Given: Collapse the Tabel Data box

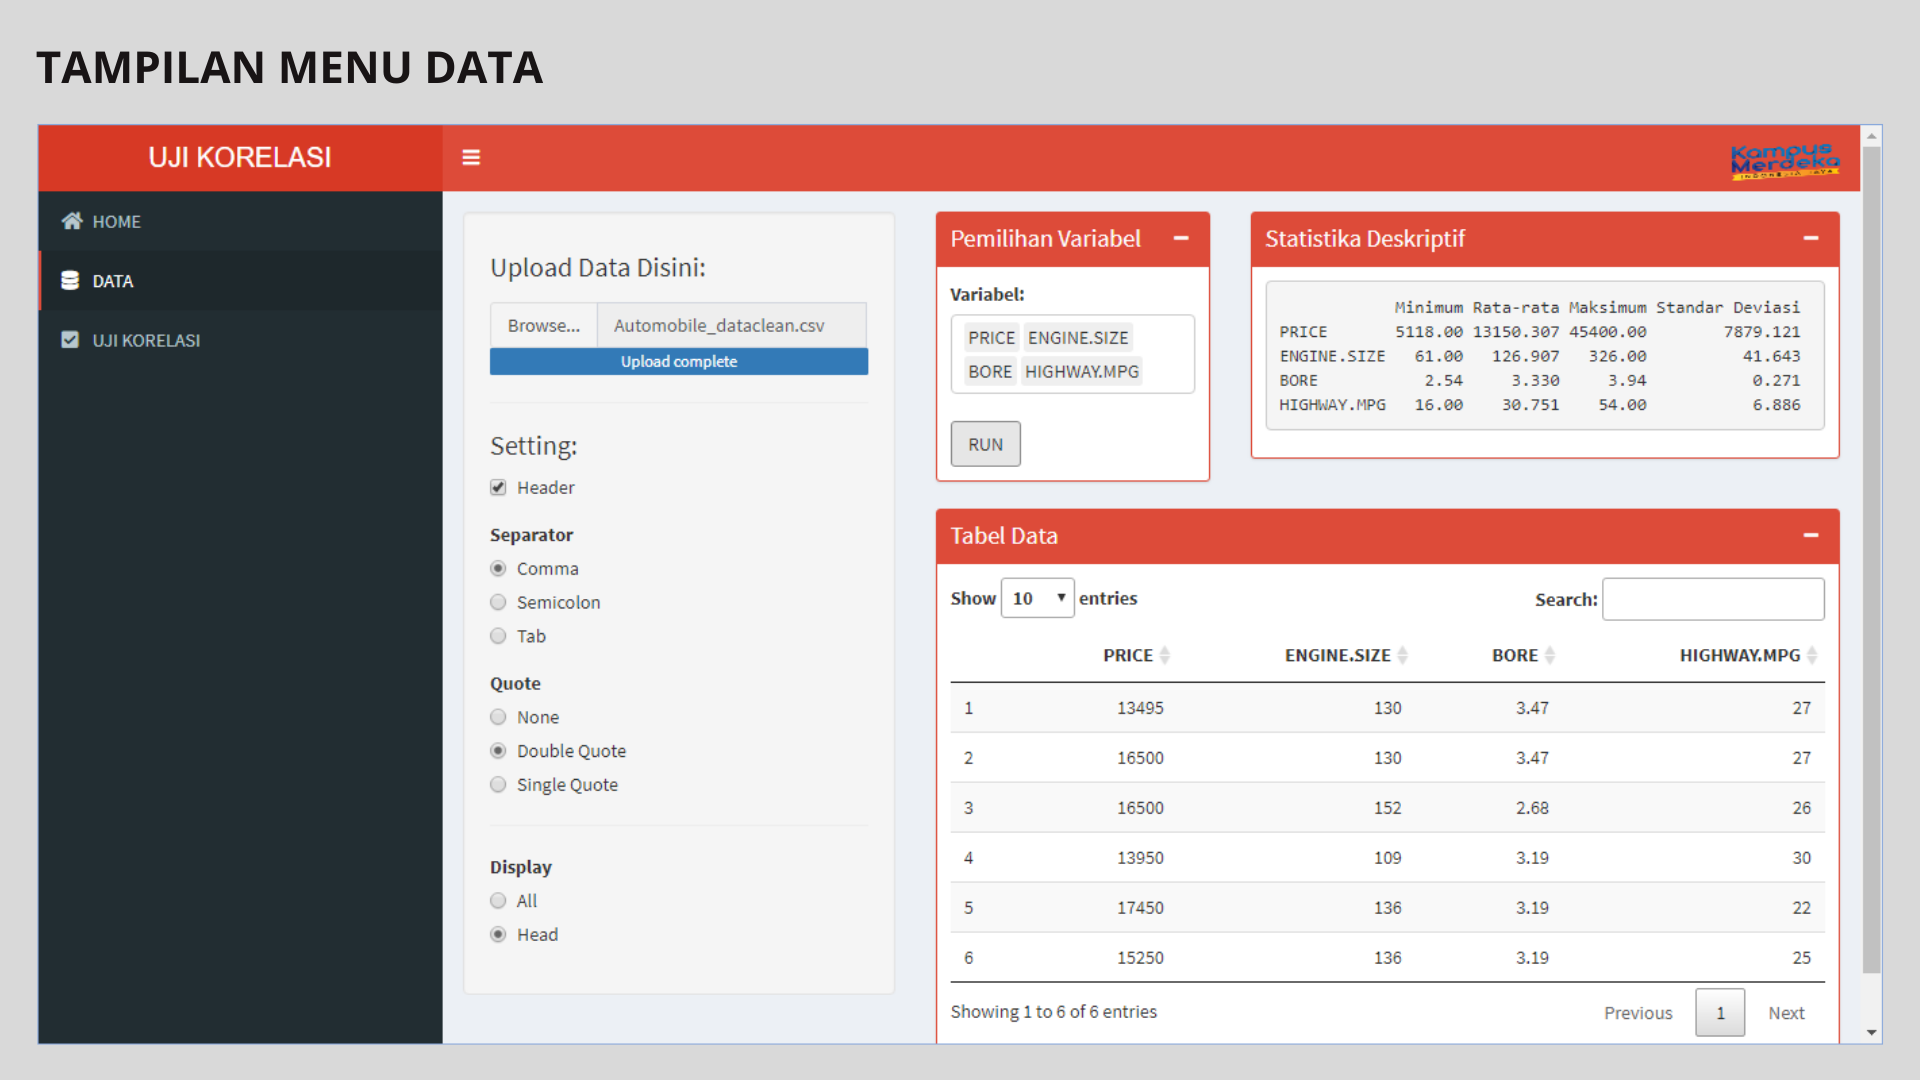Looking at the screenshot, I should point(1811,536).
